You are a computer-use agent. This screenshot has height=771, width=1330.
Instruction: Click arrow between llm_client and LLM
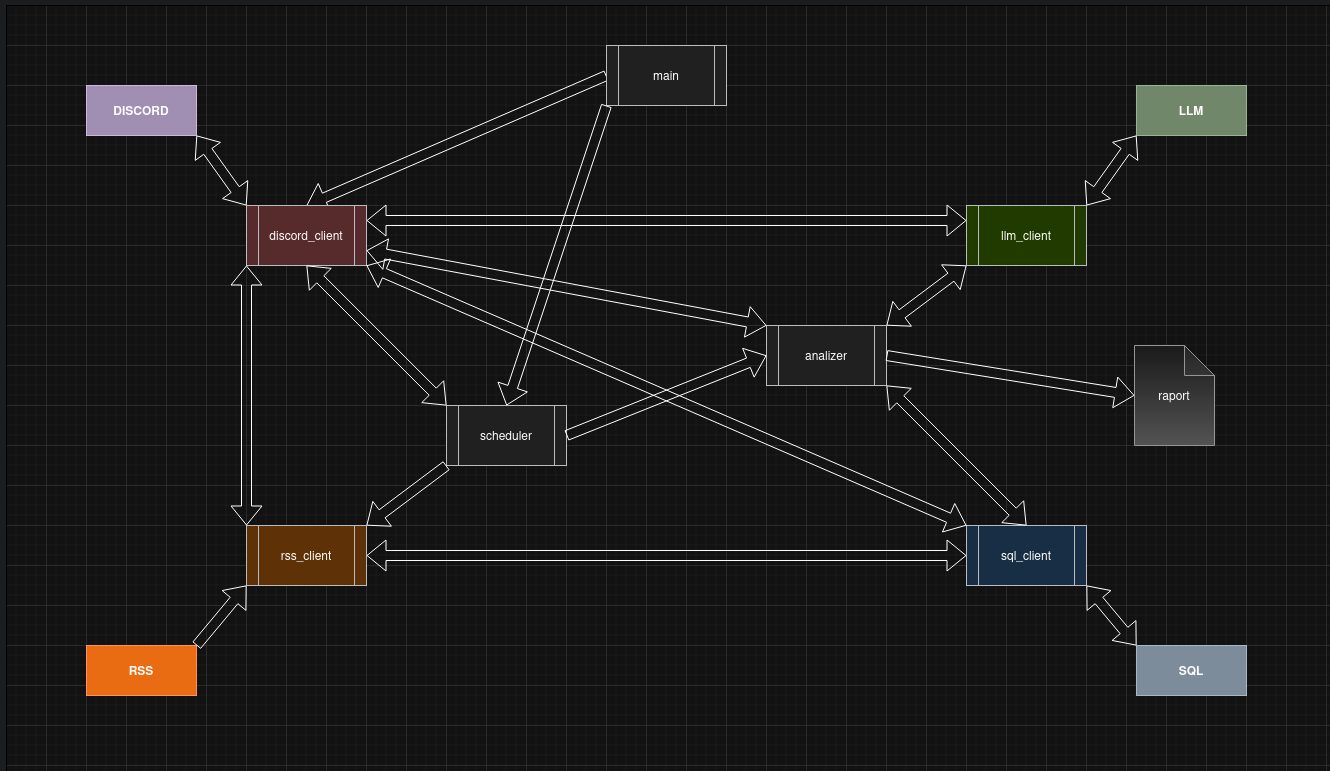point(1112,168)
